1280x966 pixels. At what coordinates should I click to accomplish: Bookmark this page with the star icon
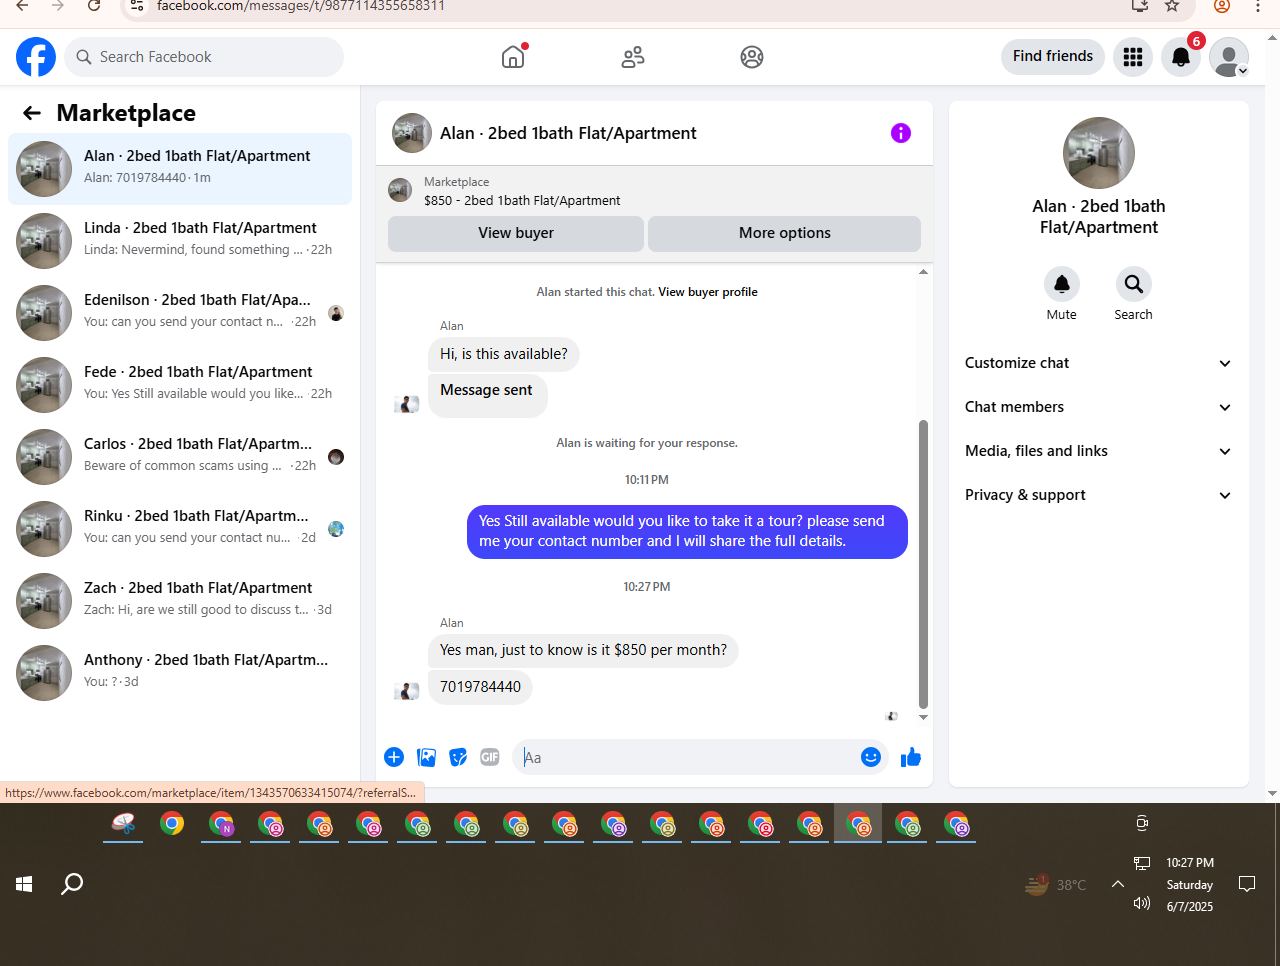[x=1172, y=6]
